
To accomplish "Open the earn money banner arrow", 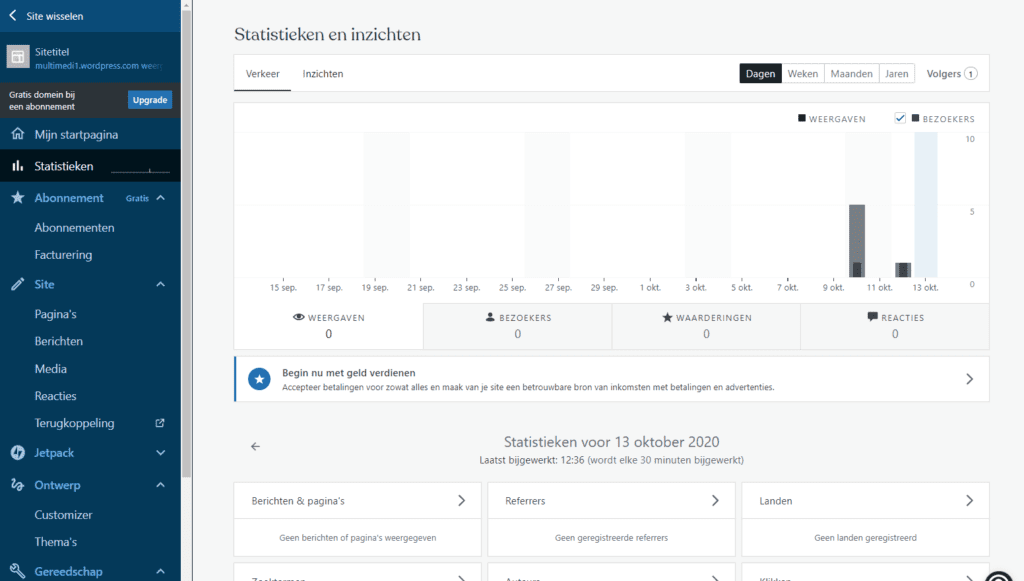I will click(x=969, y=379).
